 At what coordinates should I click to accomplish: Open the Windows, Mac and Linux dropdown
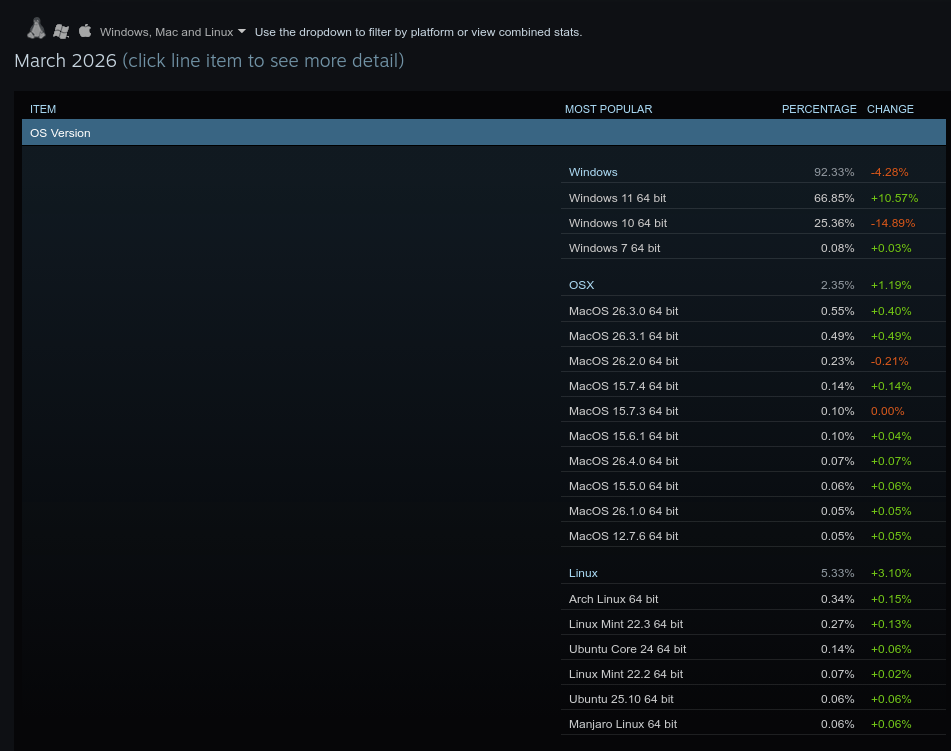click(x=172, y=32)
